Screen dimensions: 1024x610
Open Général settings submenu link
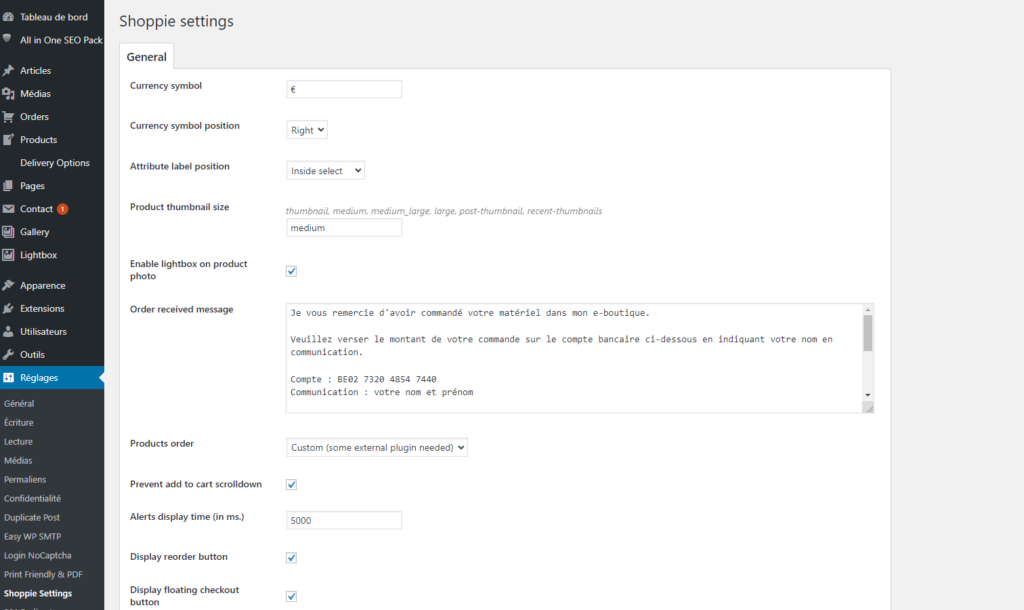19,404
